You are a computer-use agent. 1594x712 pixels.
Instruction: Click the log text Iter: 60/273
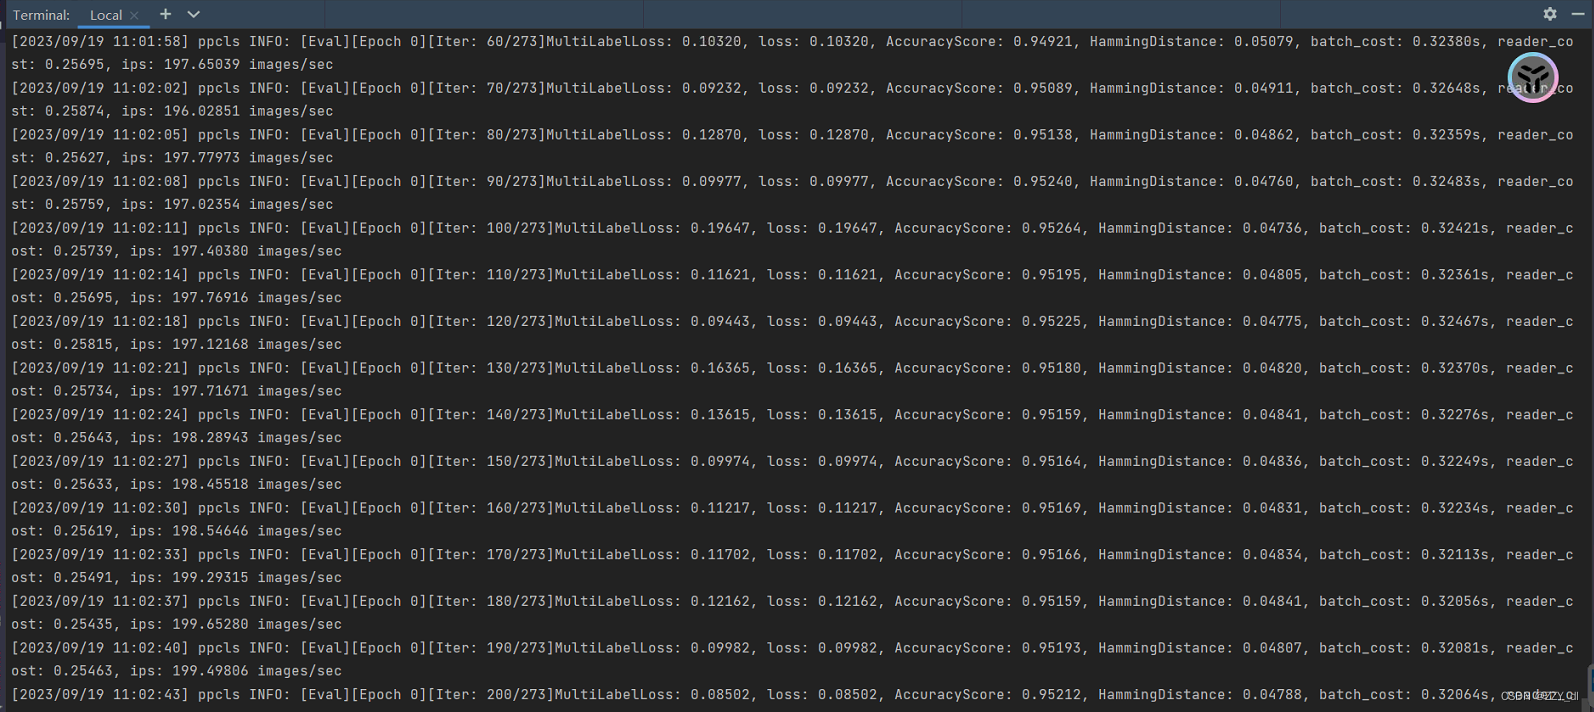(486, 41)
